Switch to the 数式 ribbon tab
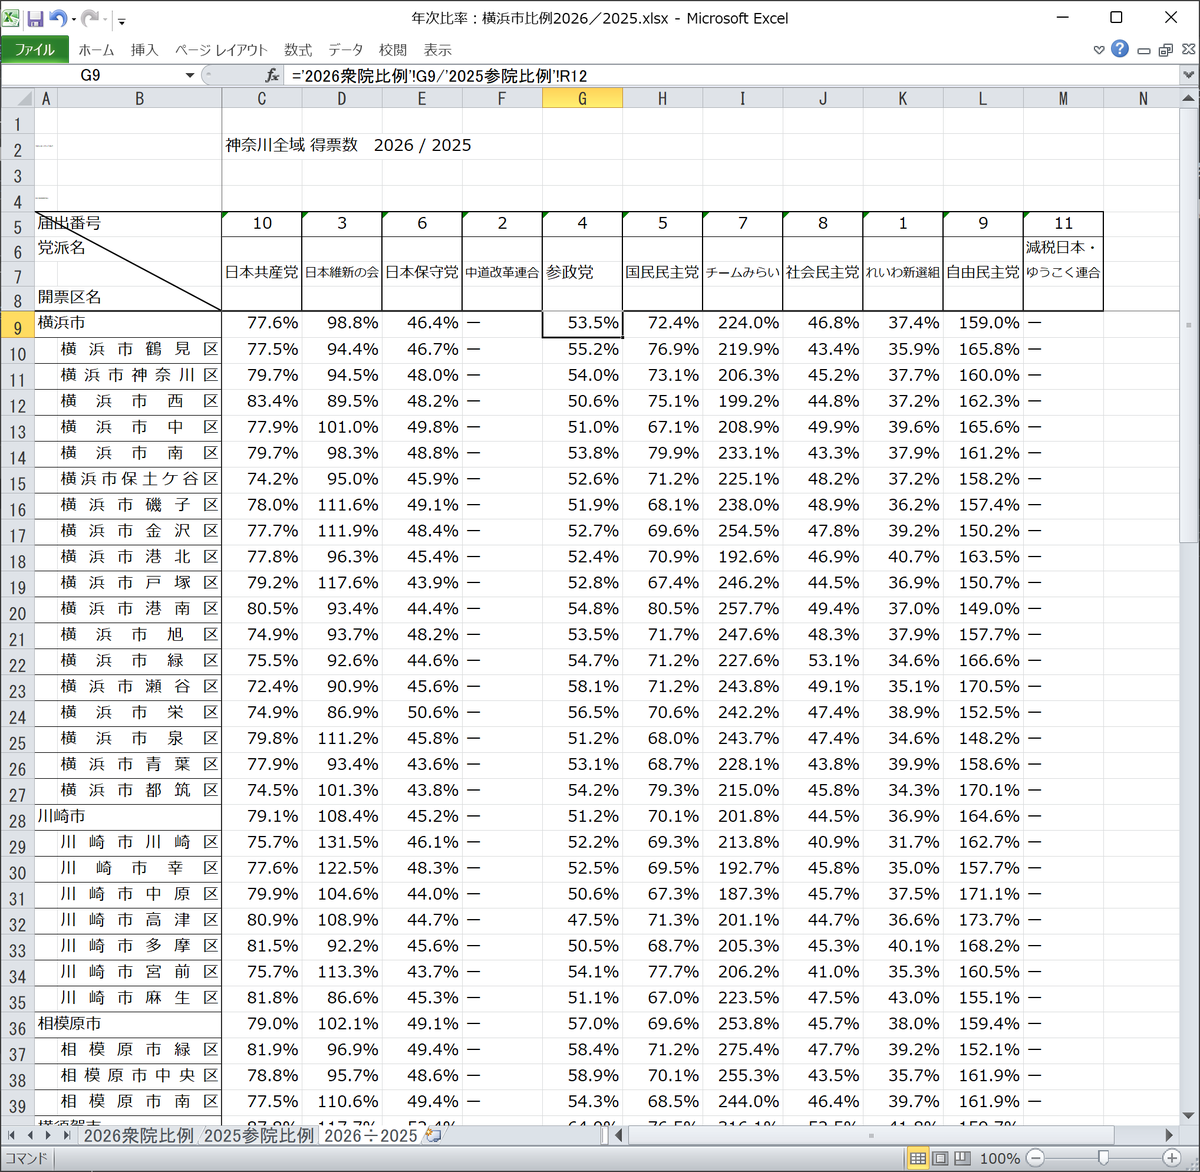This screenshot has width=1200, height=1172. [298, 49]
